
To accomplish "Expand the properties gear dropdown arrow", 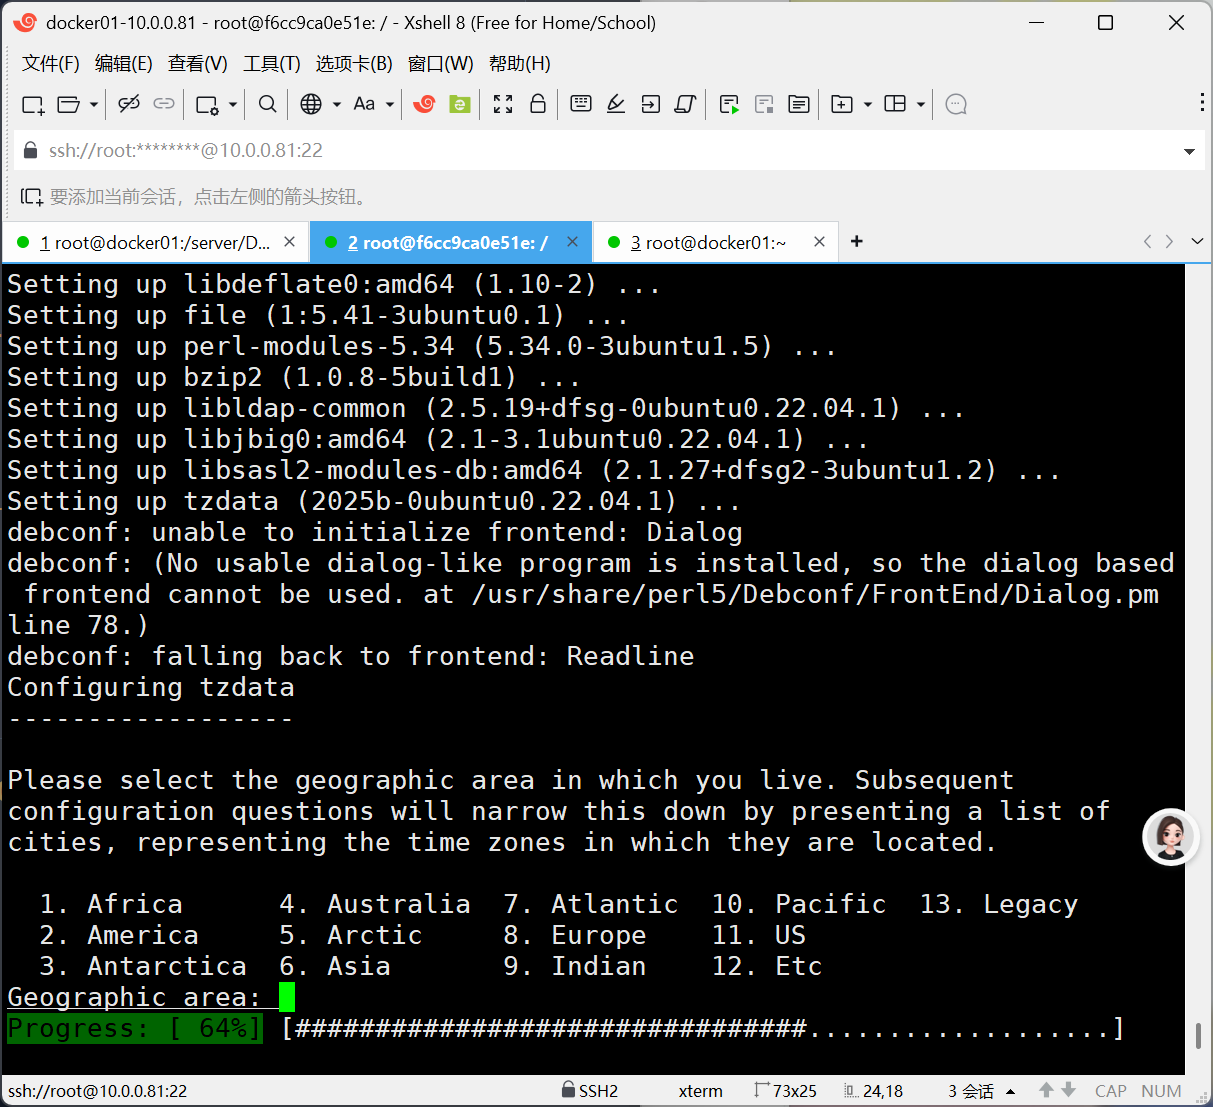I will pos(233,104).
